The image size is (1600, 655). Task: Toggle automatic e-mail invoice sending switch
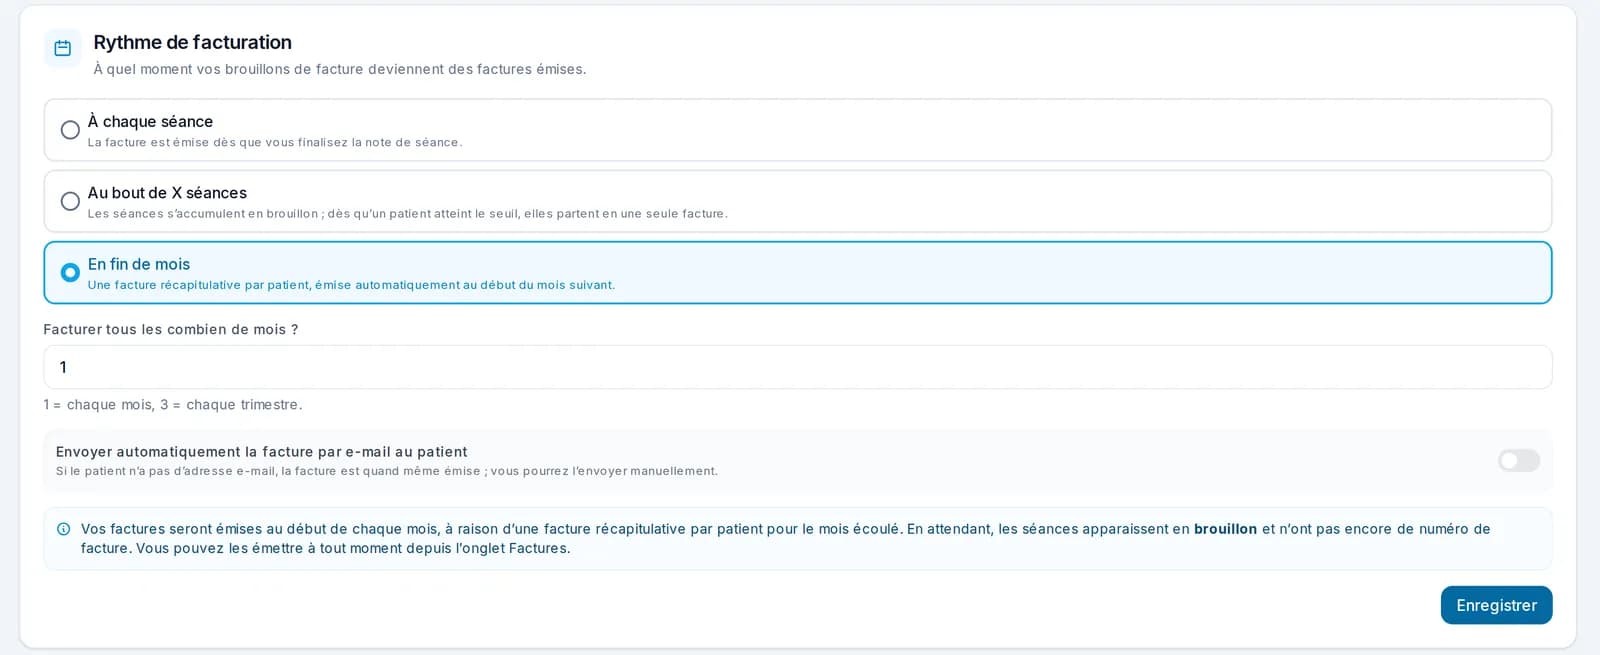1518,460
